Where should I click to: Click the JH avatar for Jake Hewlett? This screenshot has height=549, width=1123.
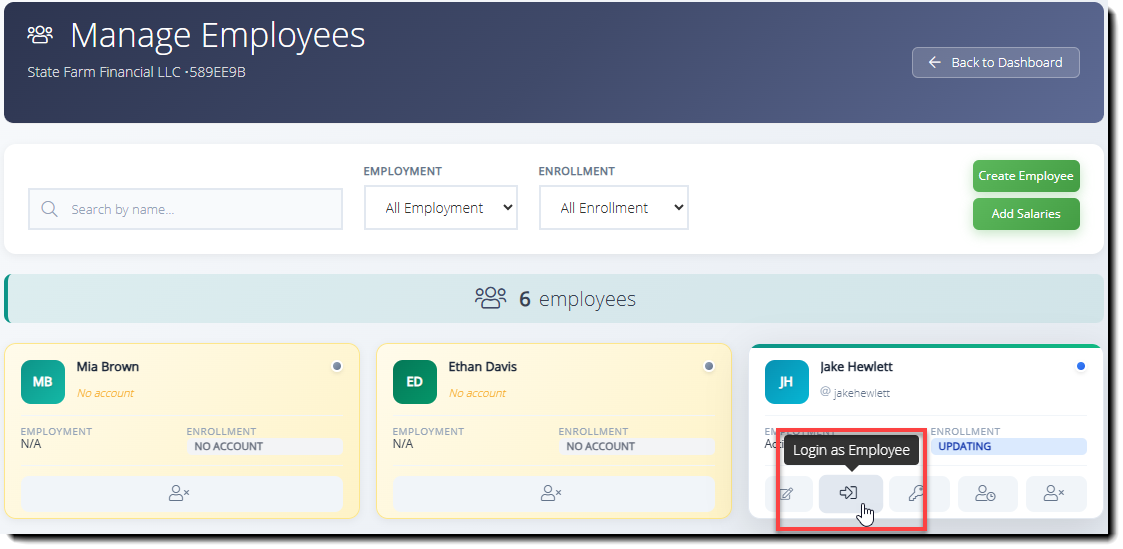786,382
